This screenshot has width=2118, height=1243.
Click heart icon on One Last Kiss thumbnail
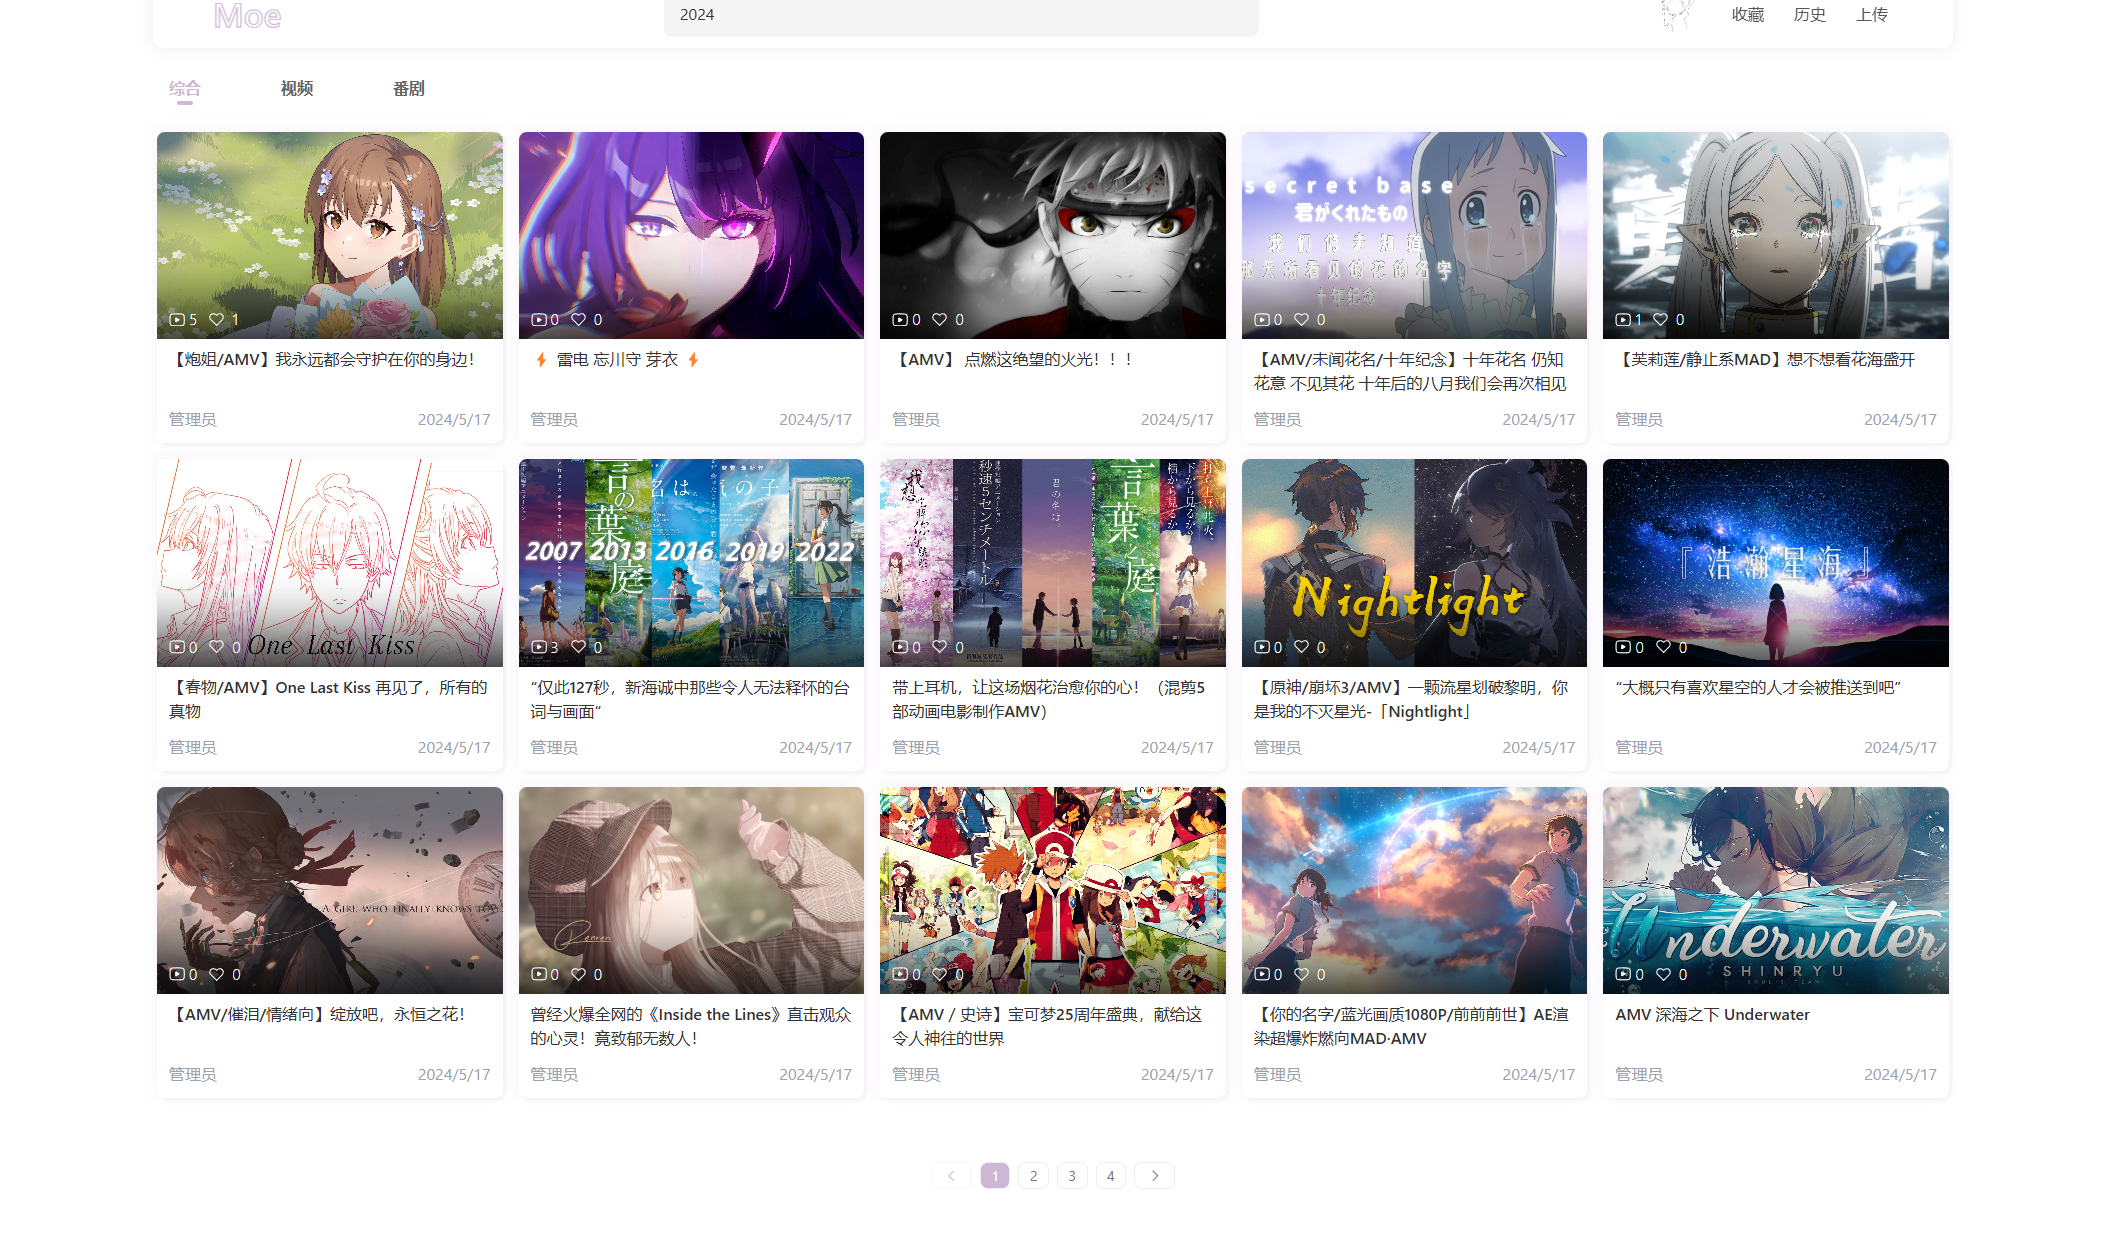(216, 647)
